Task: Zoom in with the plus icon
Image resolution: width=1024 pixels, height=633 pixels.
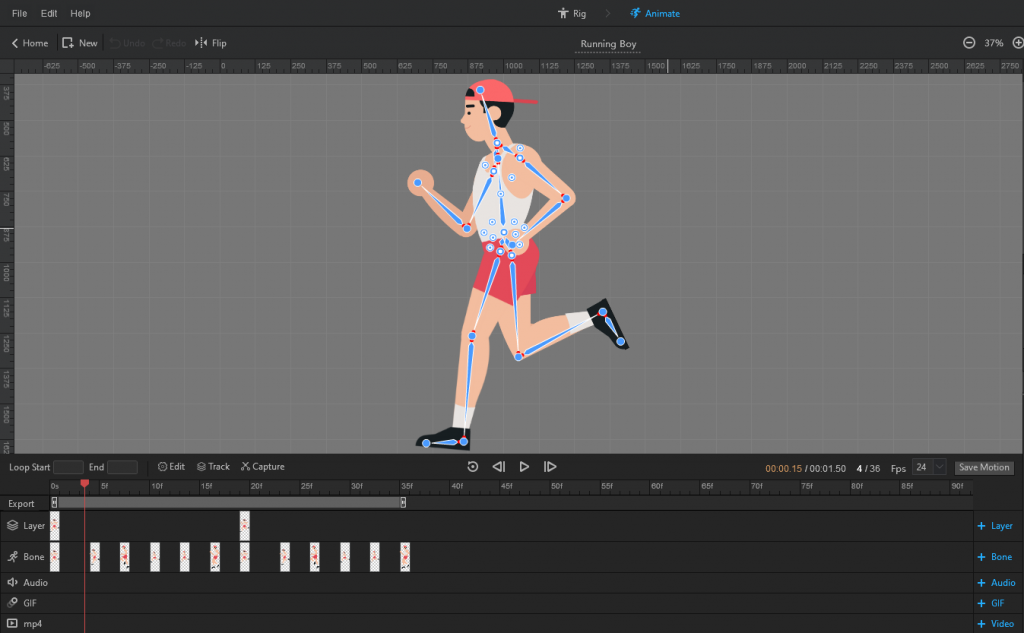Action: tap(1017, 43)
